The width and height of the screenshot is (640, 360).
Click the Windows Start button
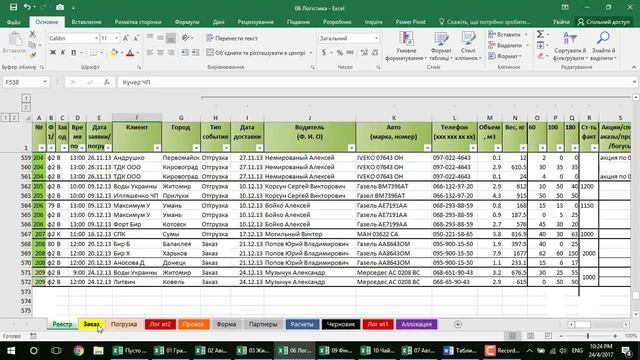coord(11,351)
